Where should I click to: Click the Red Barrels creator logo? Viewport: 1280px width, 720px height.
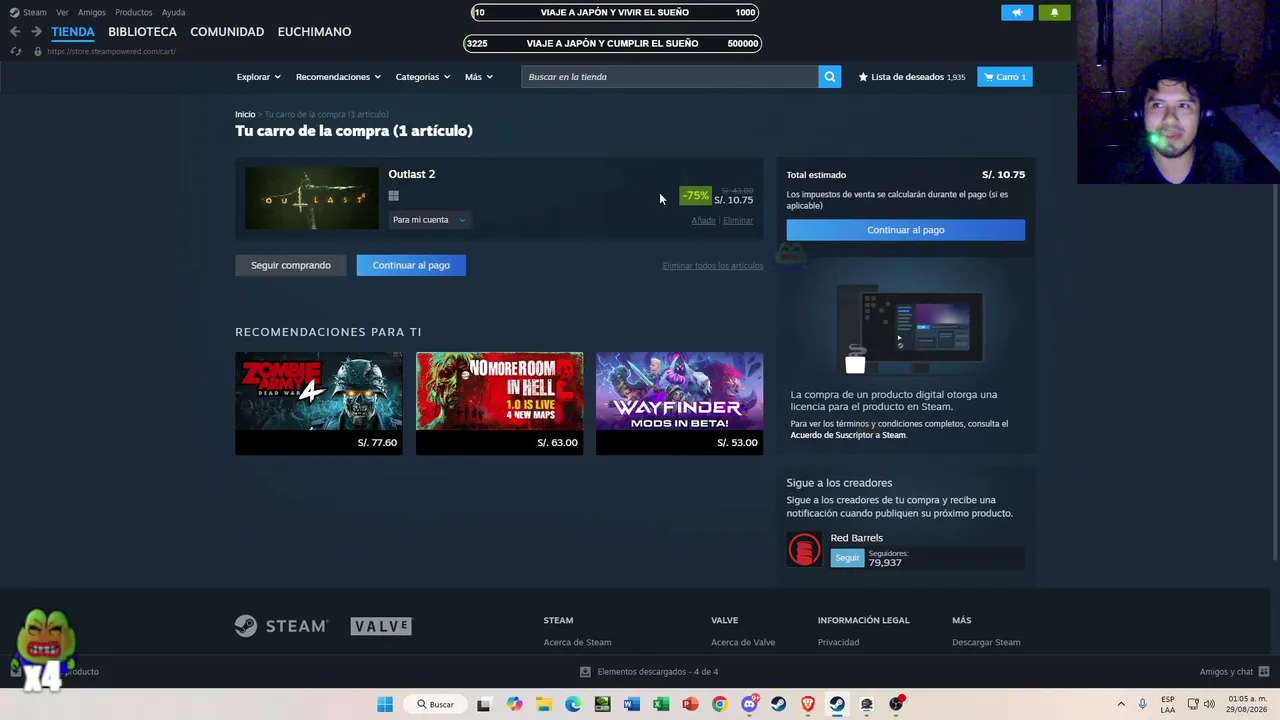pyautogui.click(x=804, y=549)
